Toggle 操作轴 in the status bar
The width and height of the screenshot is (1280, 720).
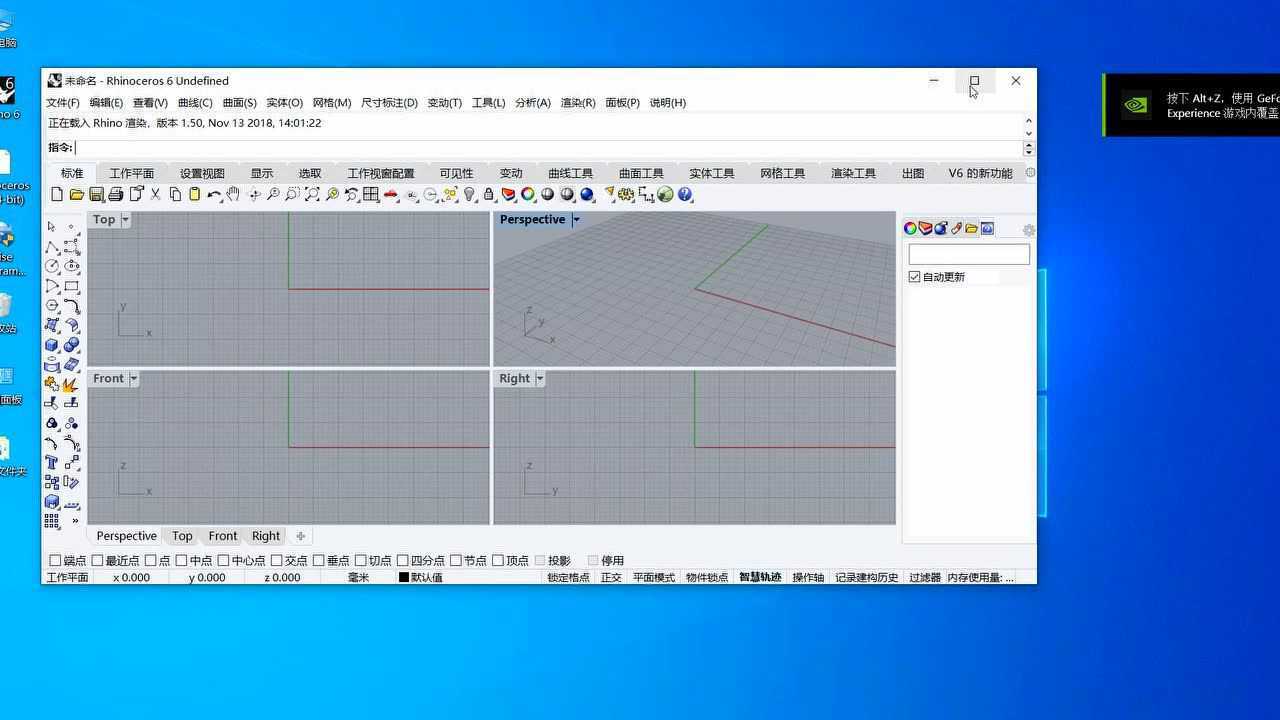808,578
